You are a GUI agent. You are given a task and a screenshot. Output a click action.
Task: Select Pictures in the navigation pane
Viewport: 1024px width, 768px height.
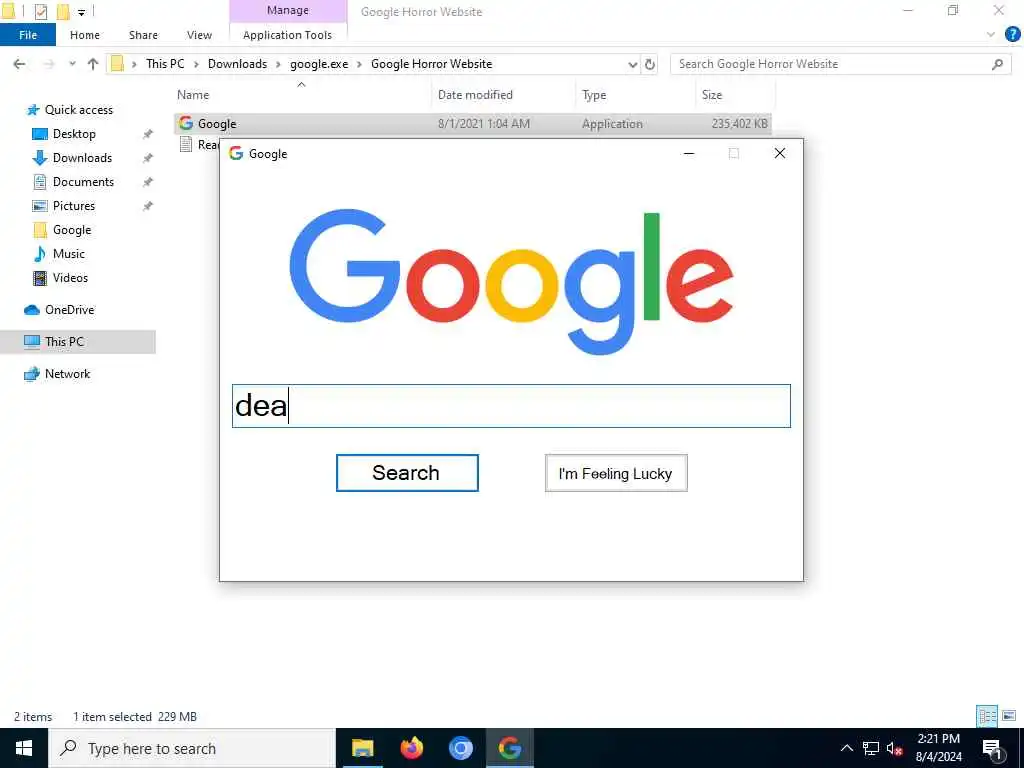[x=73, y=206]
